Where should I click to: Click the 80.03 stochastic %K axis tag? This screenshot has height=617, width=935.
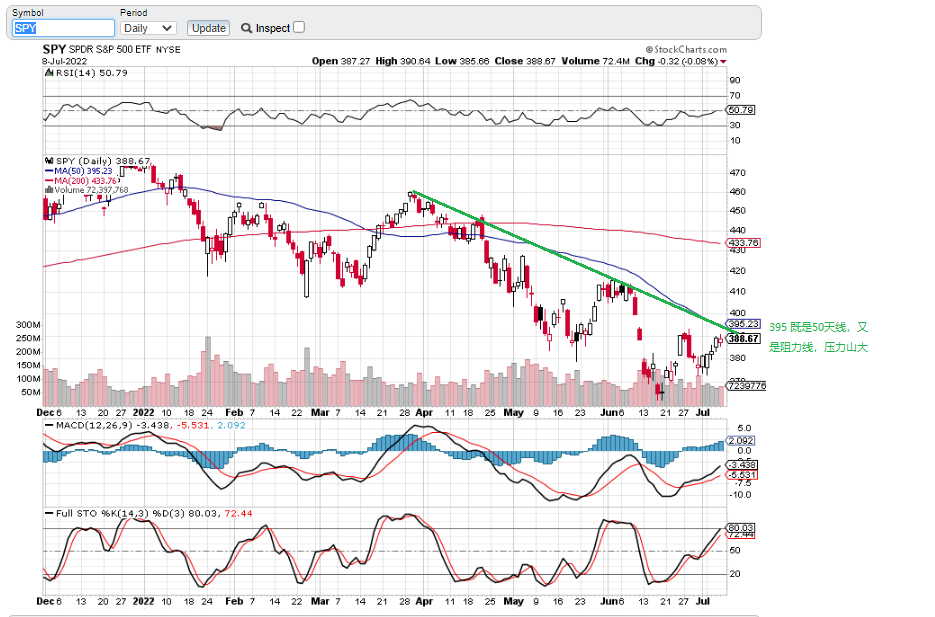741,527
